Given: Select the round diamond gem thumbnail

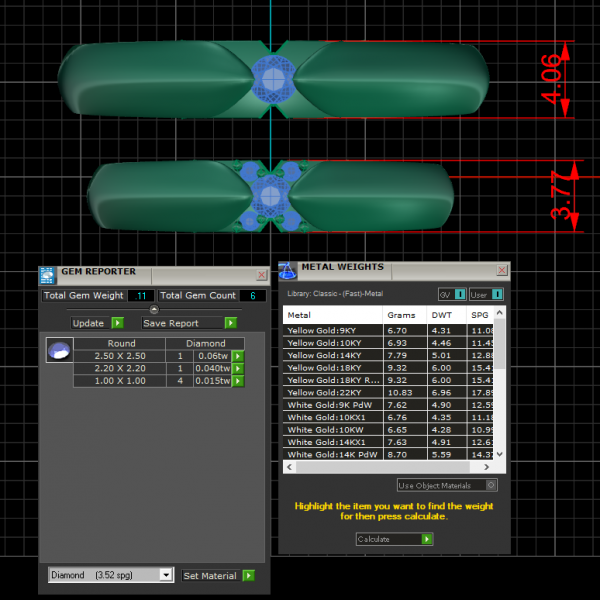Looking at the screenshot, I should 59,350.
